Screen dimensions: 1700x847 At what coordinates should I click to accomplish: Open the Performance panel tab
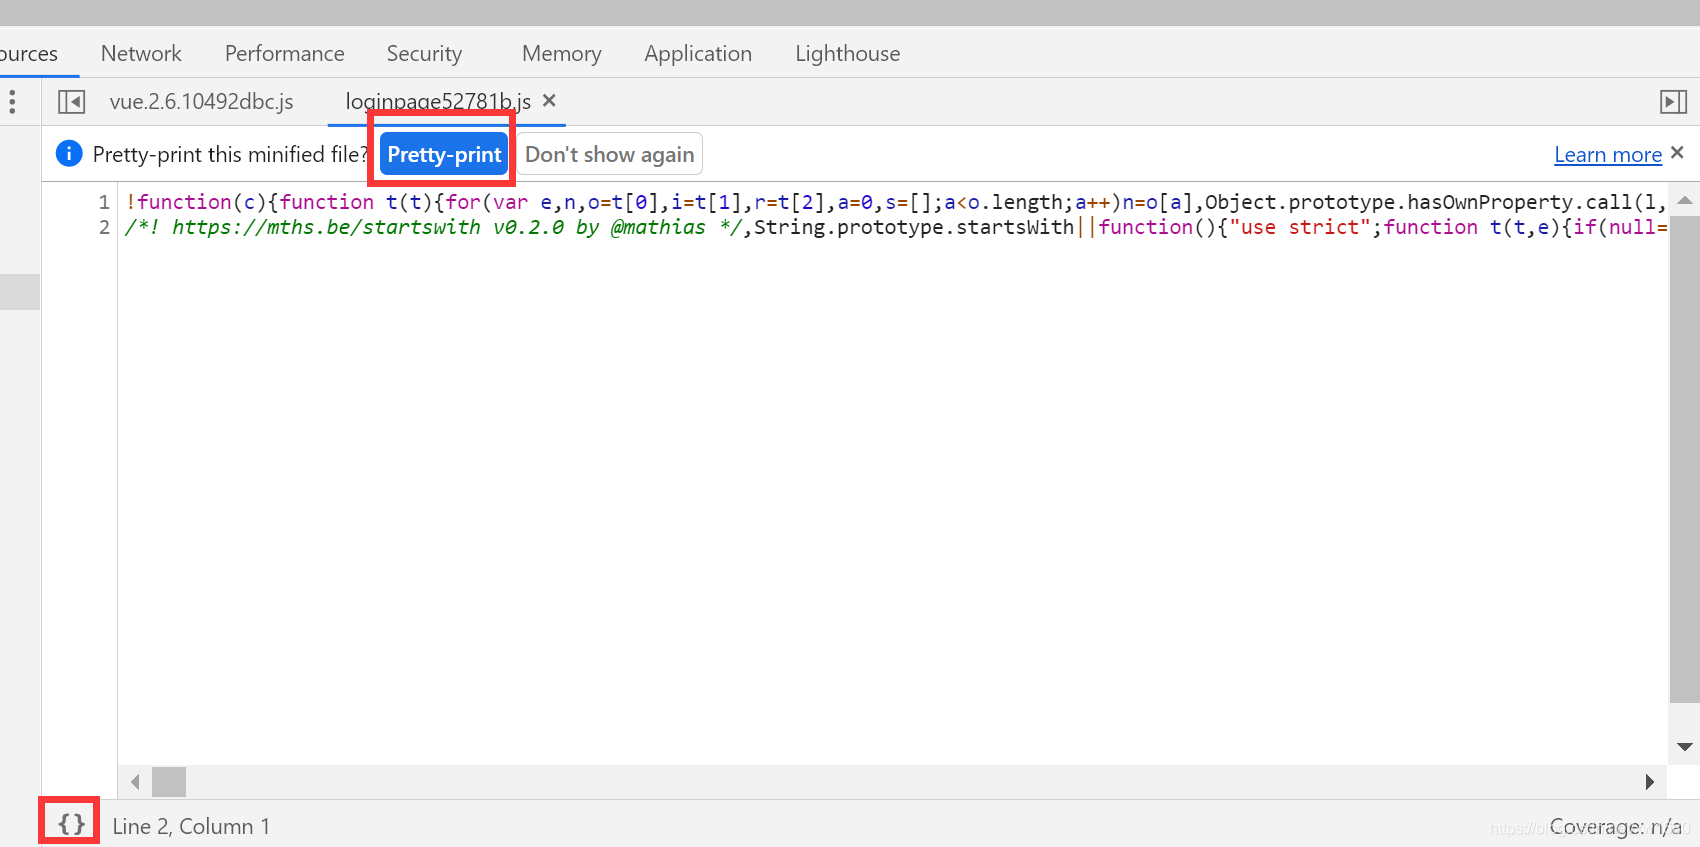284,53
